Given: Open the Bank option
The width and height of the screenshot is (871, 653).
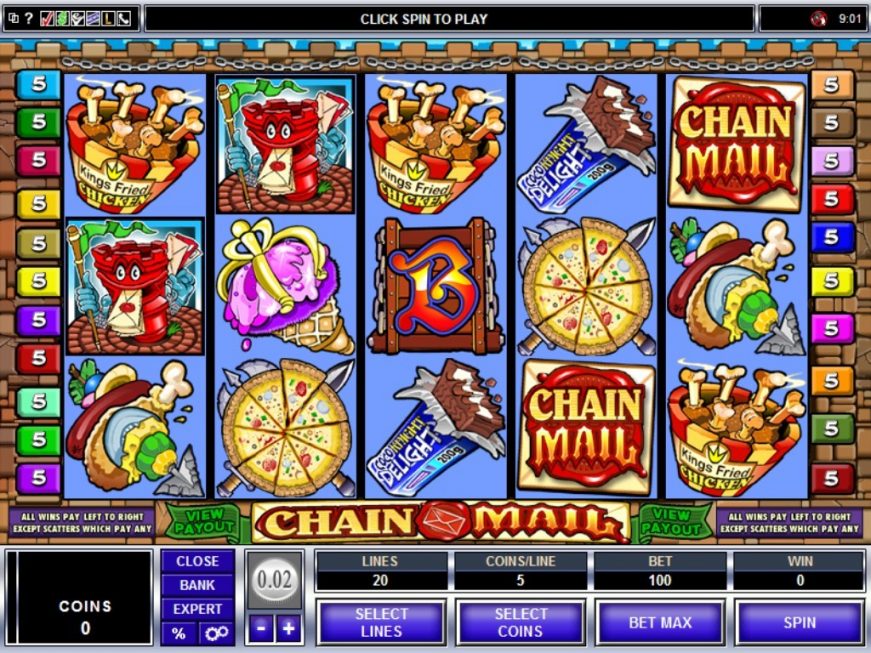Looking at the screenshot, I should click(197, 585).
